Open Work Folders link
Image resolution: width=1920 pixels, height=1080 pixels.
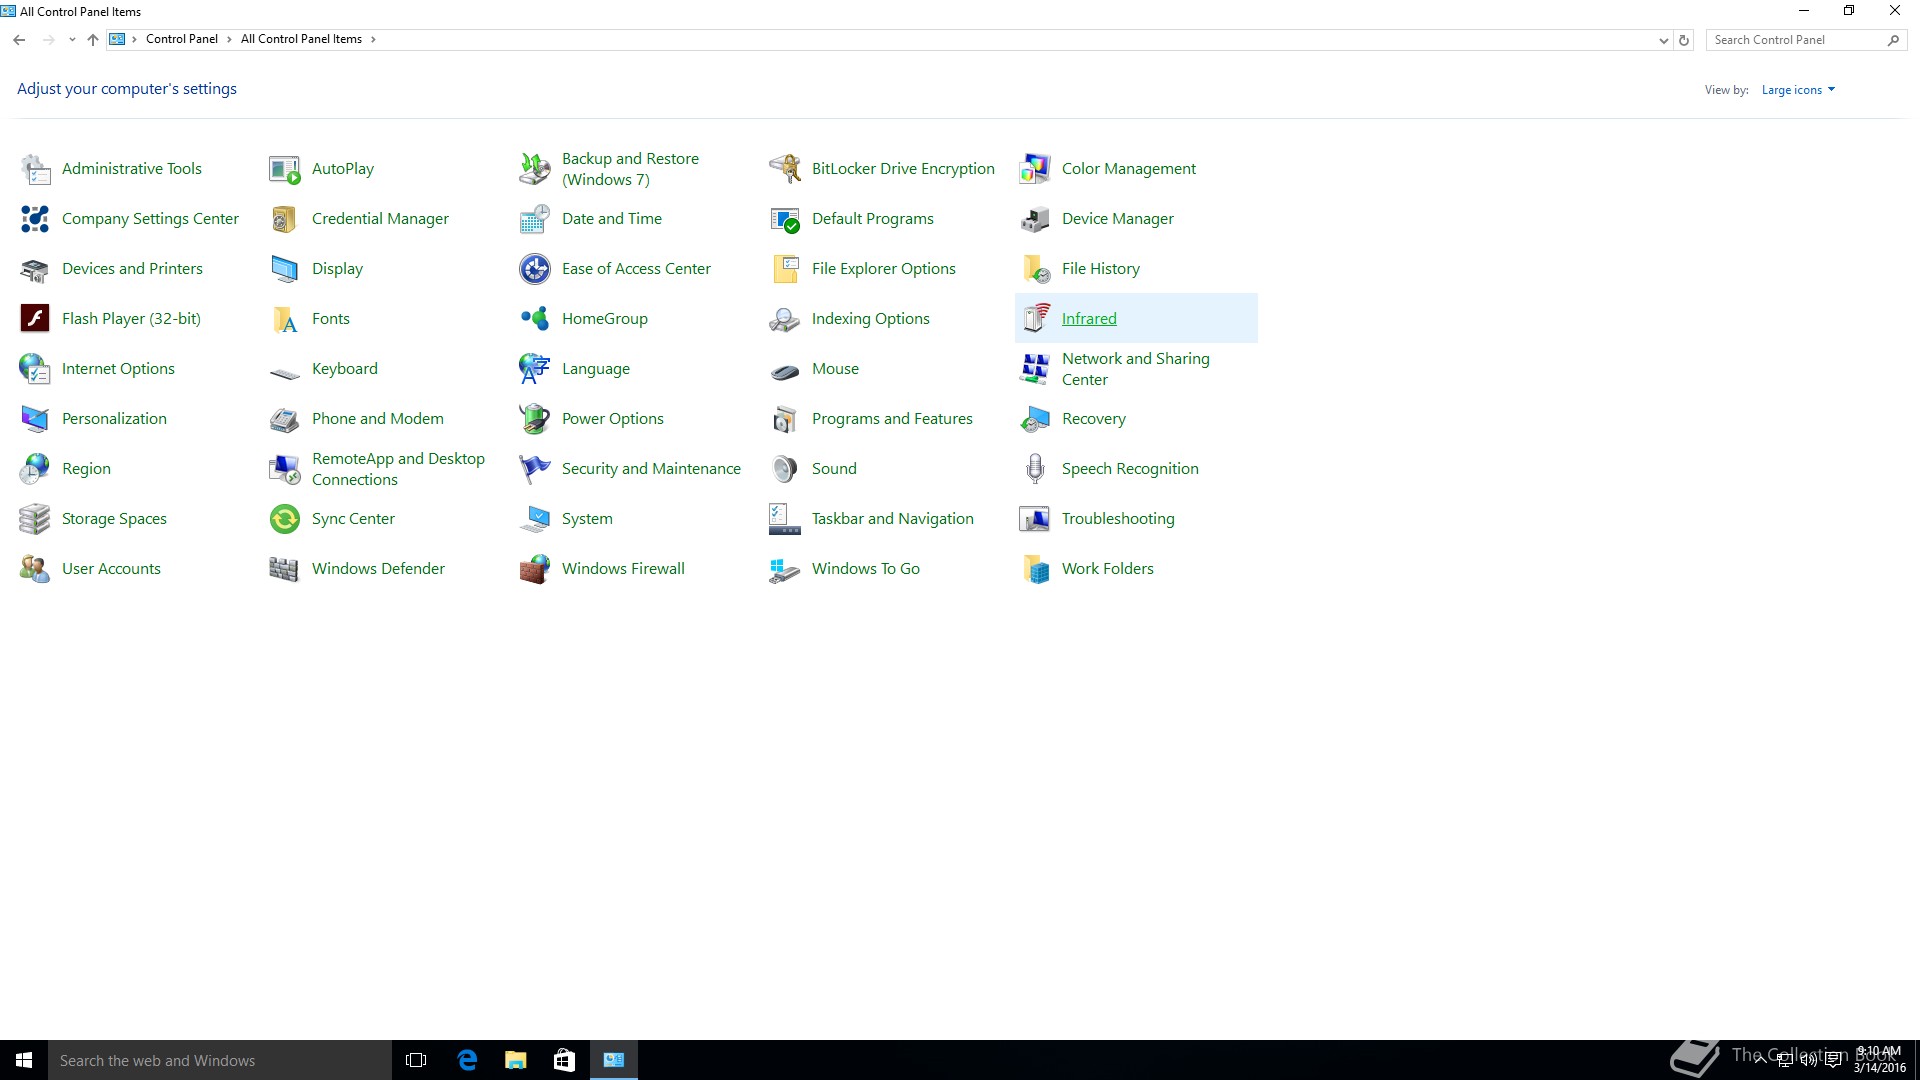[1108, 569]
